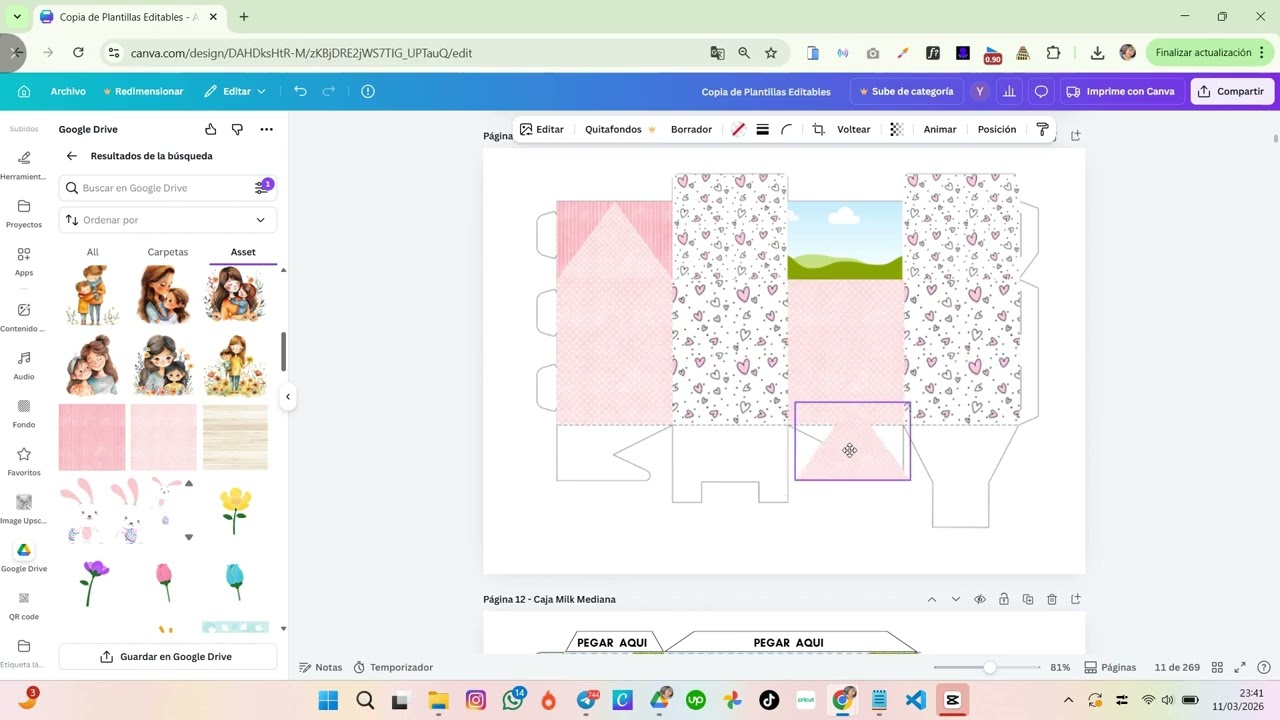
Task: Click the zoom slider handle
Action: tap(989, 667)
